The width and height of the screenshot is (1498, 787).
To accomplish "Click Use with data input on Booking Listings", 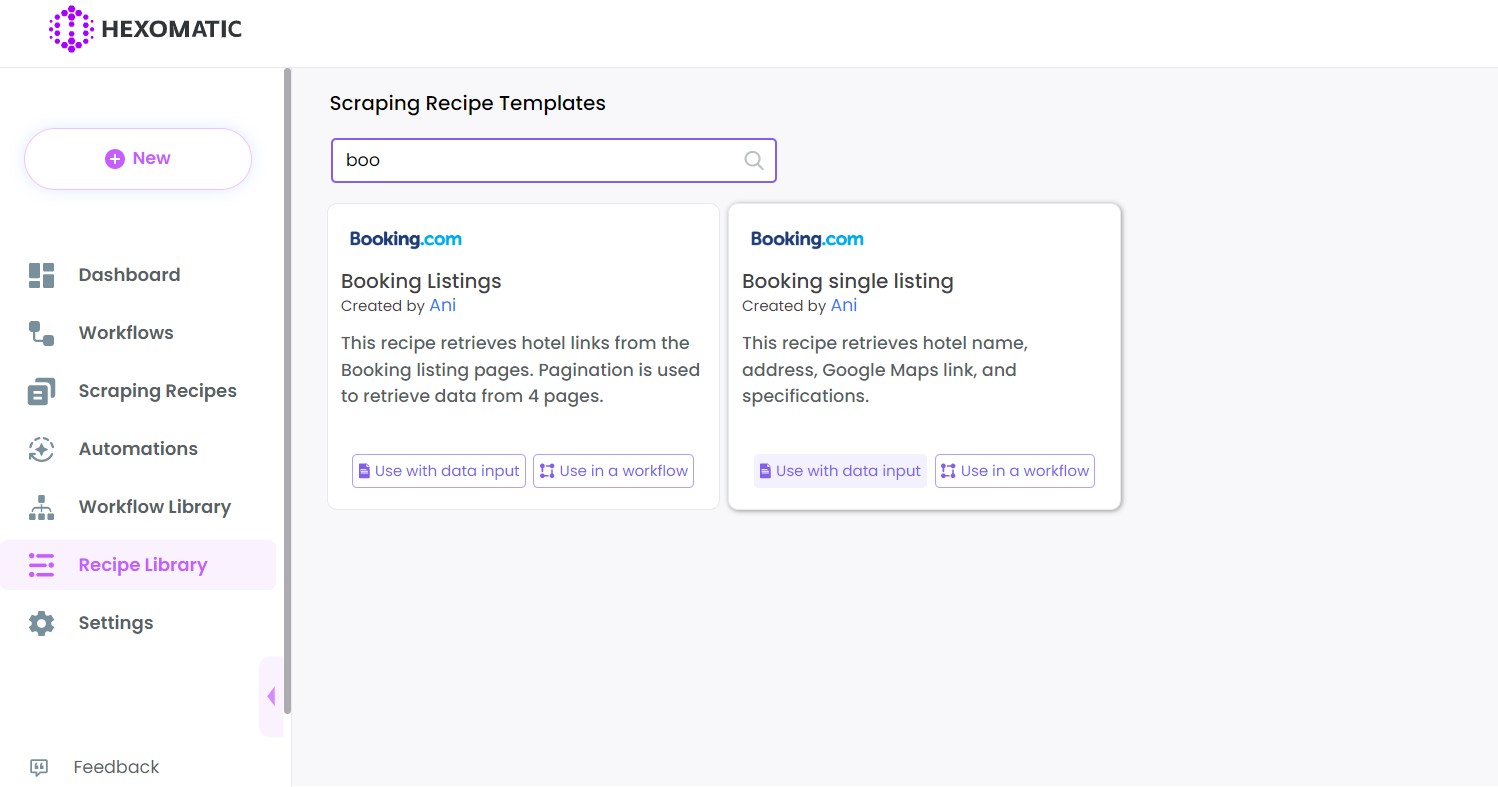I will [x=438, y=470].
